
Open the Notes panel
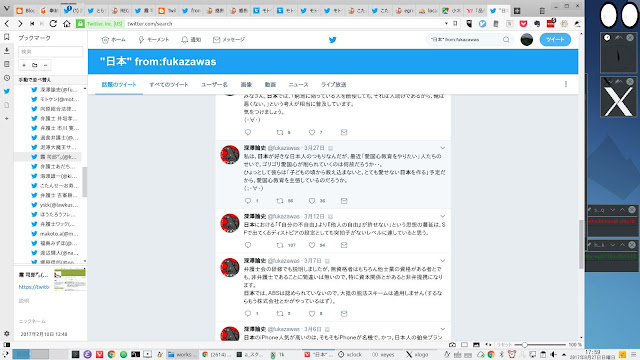pyautogui.click(x=7, y=64)
